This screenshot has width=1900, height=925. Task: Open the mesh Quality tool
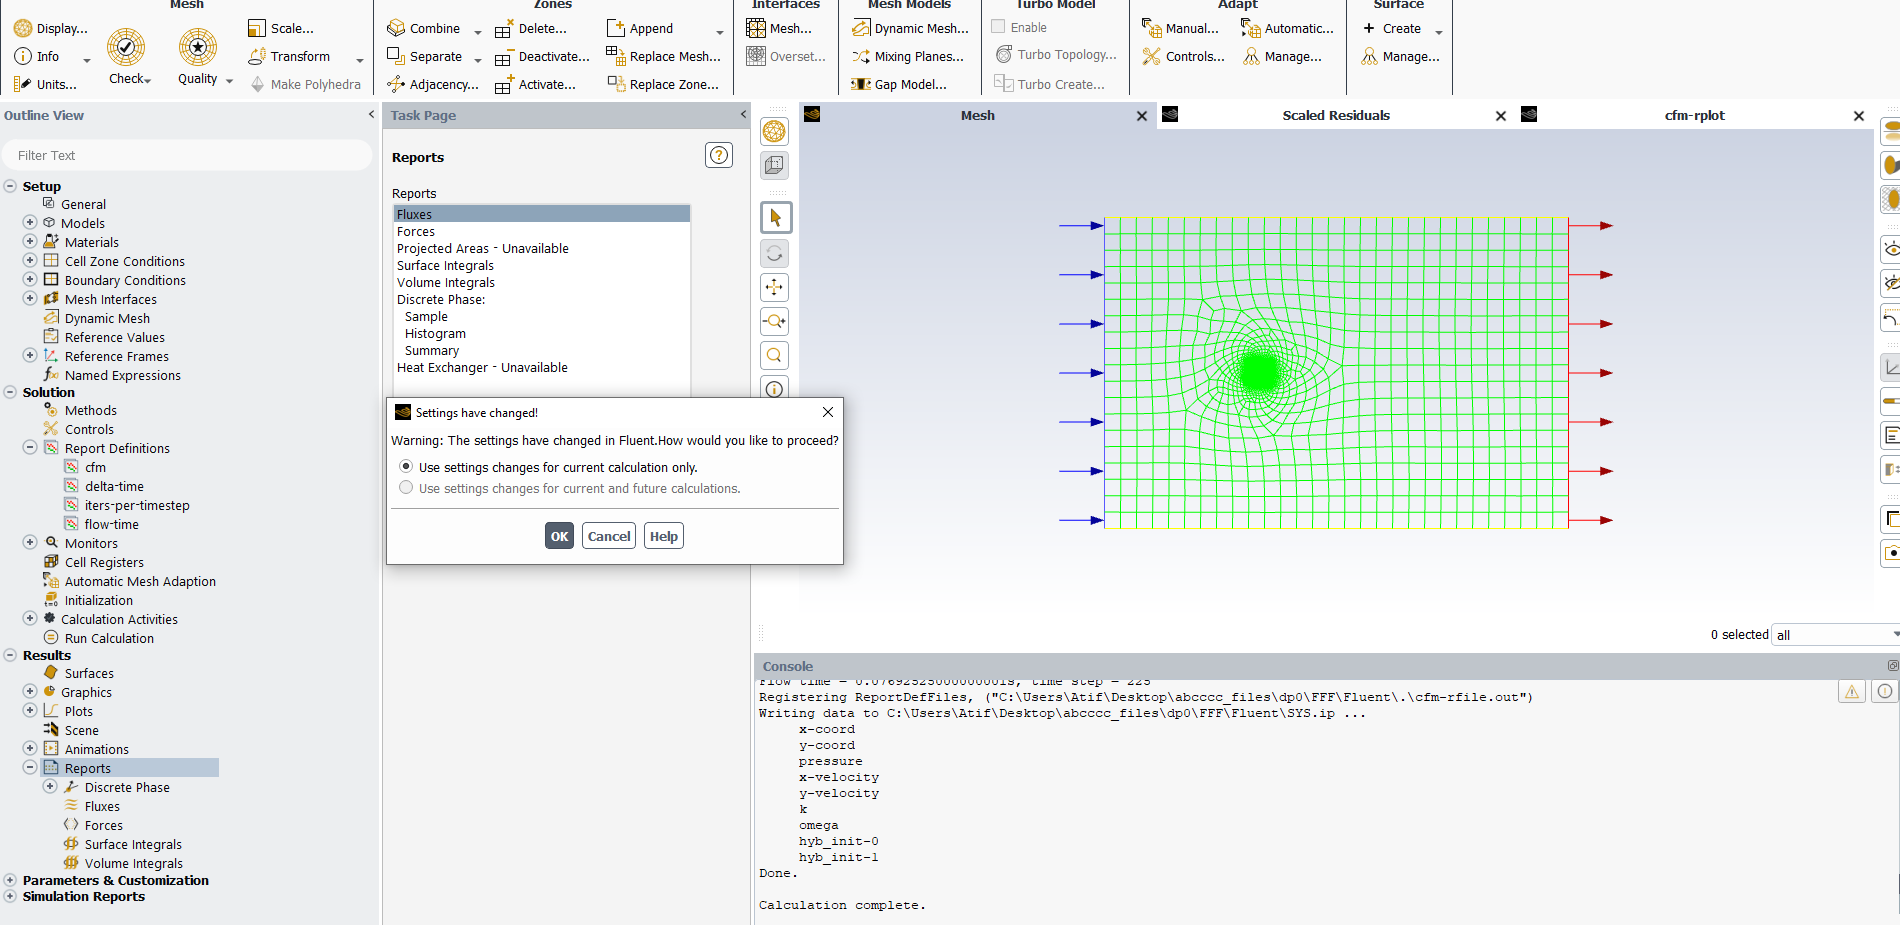[x=198, y=48]
